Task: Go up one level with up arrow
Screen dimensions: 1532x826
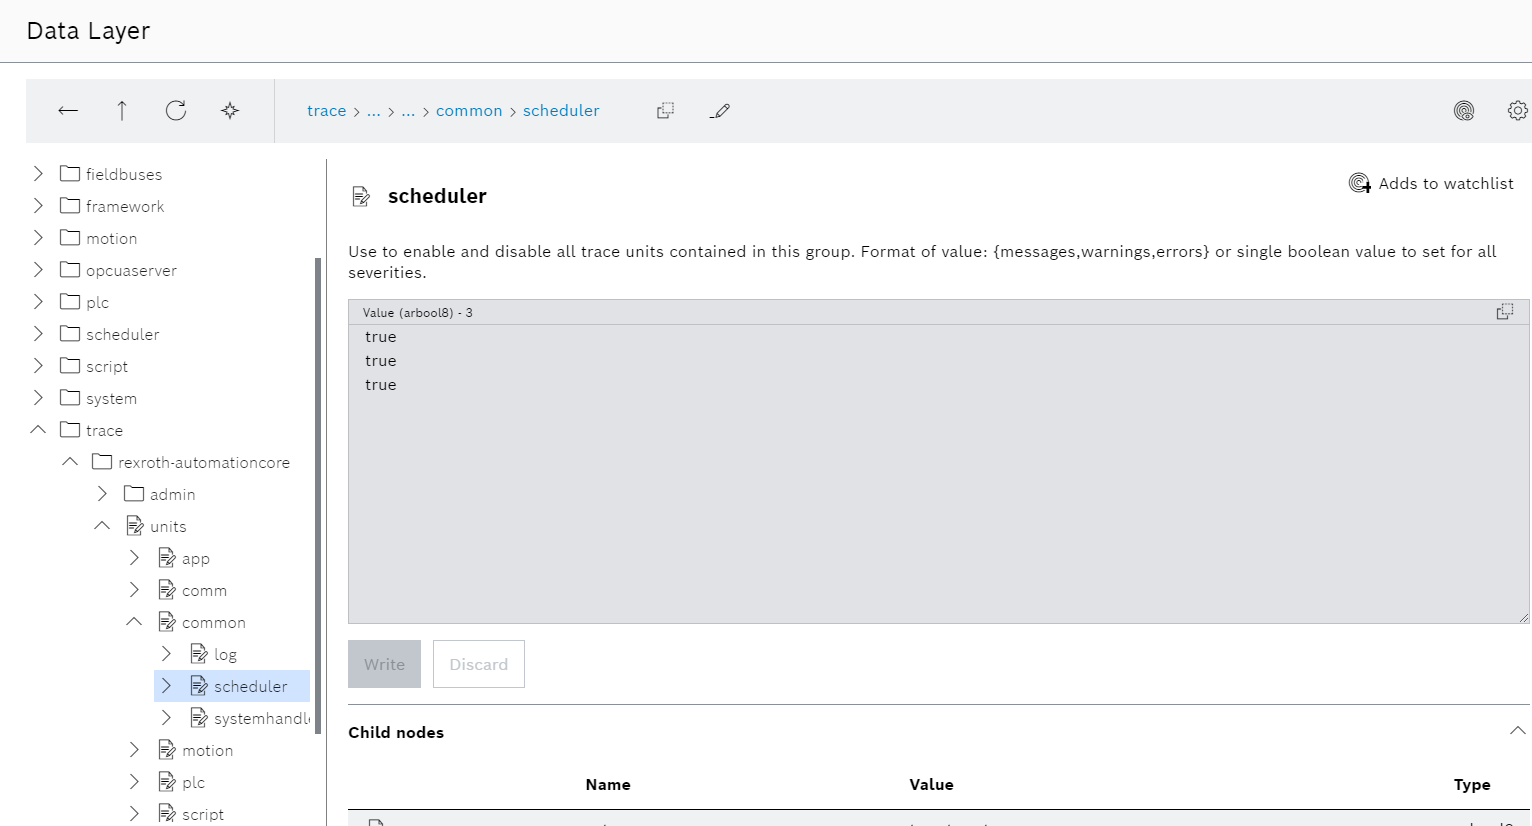Action: [x=122, y=111]
